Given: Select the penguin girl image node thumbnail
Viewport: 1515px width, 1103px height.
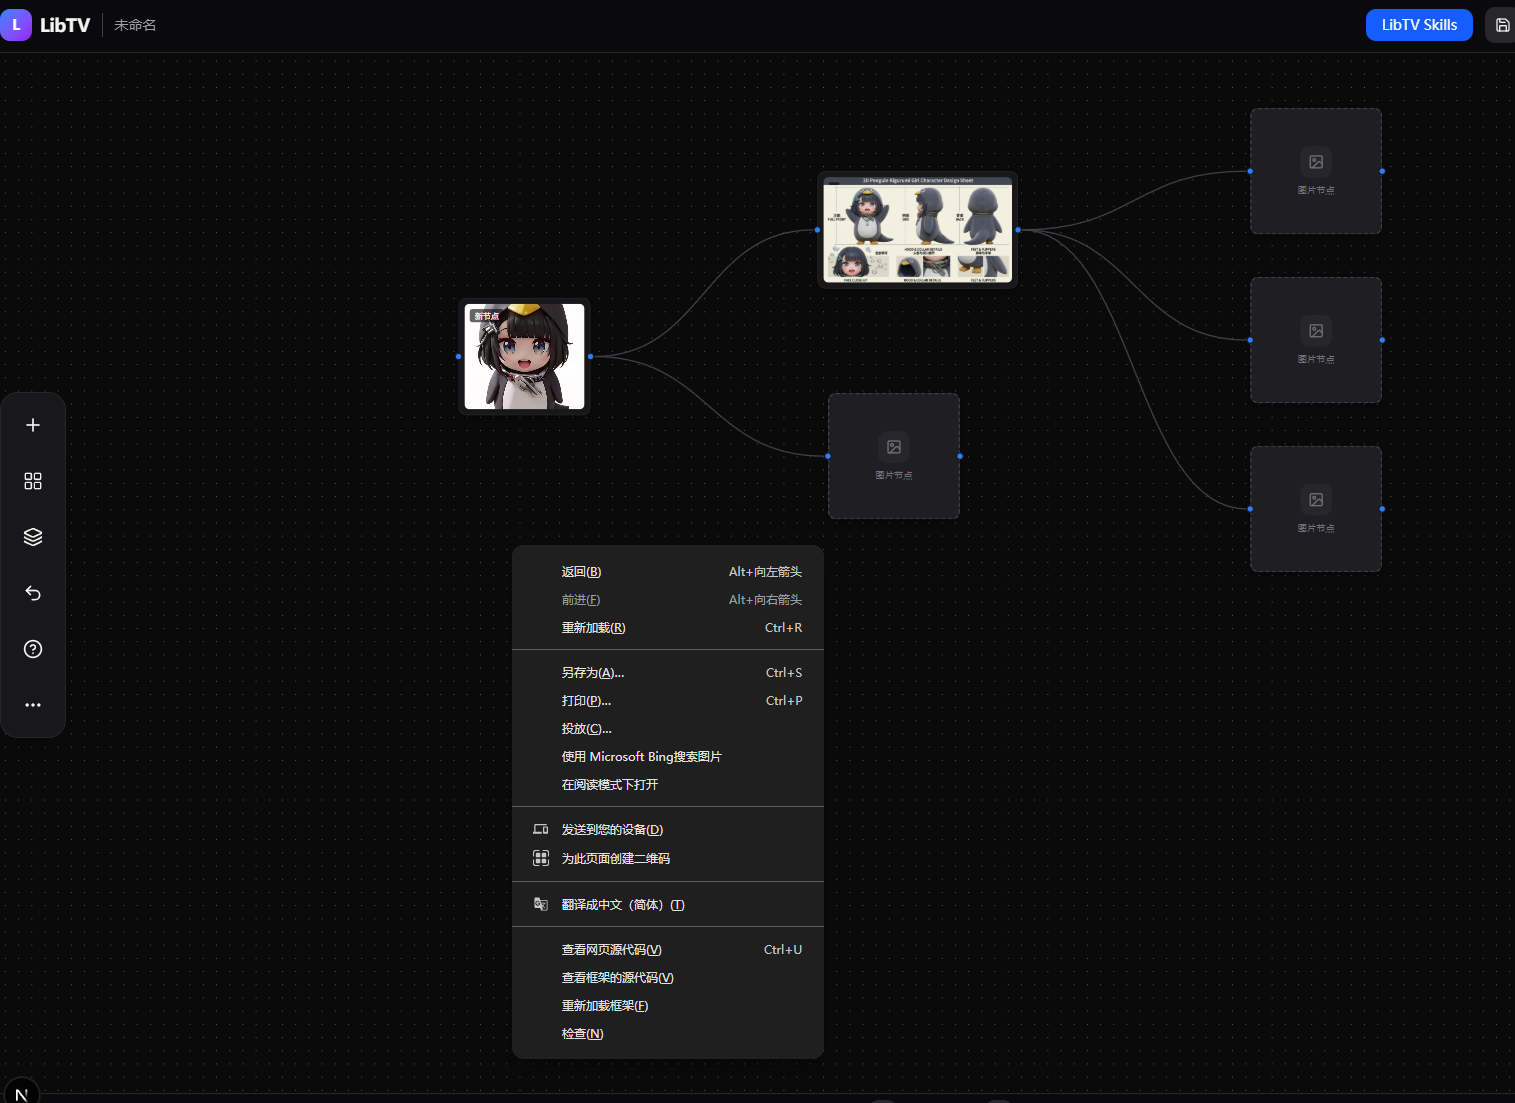Looking at the screenshot, I should point(525,357).
